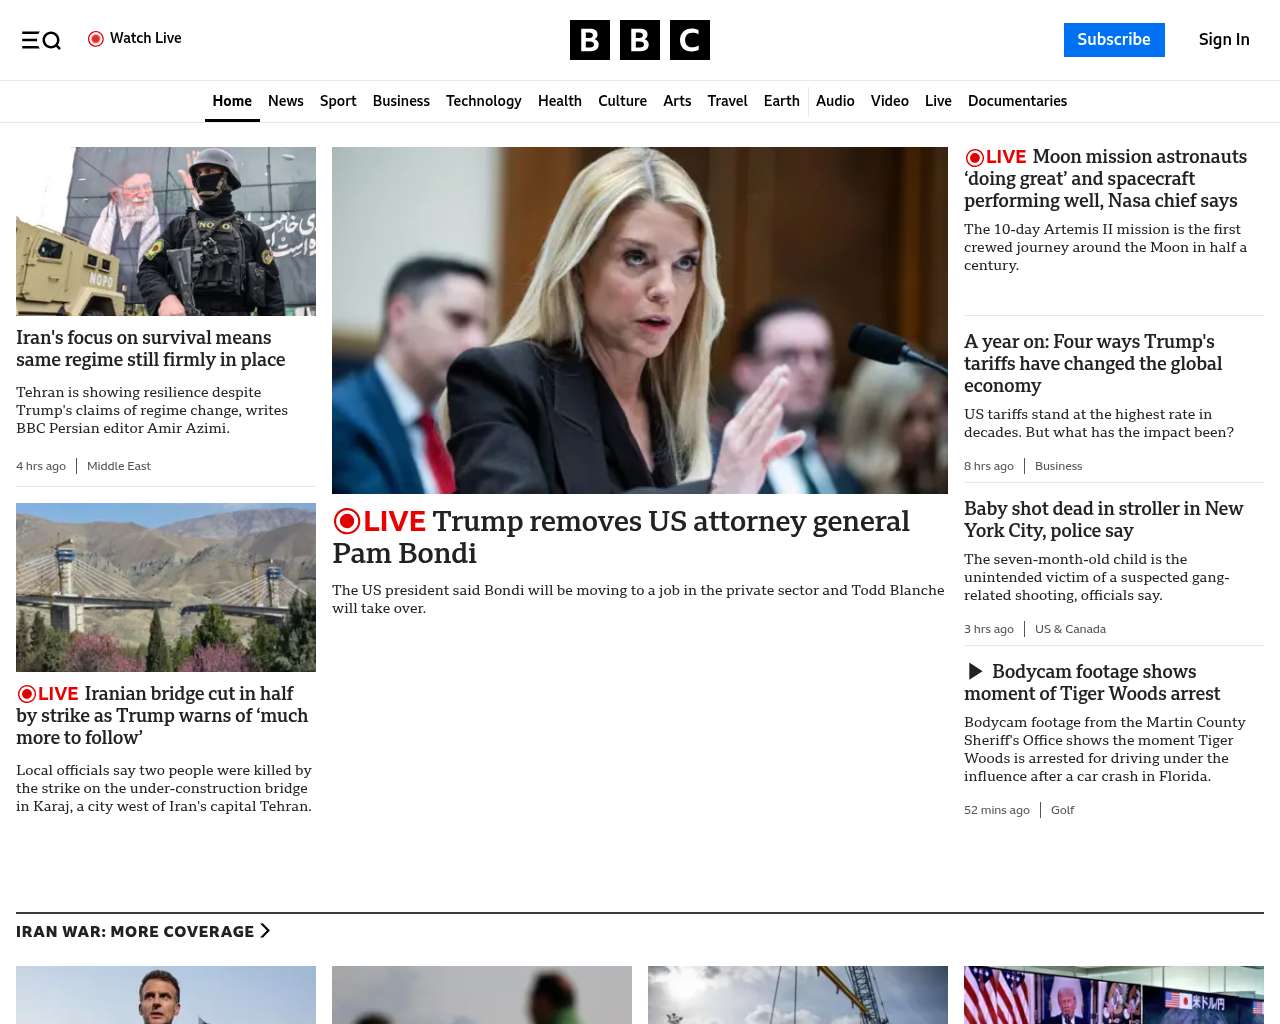
Task: Click the BBC logo
Action: (639, 40)
